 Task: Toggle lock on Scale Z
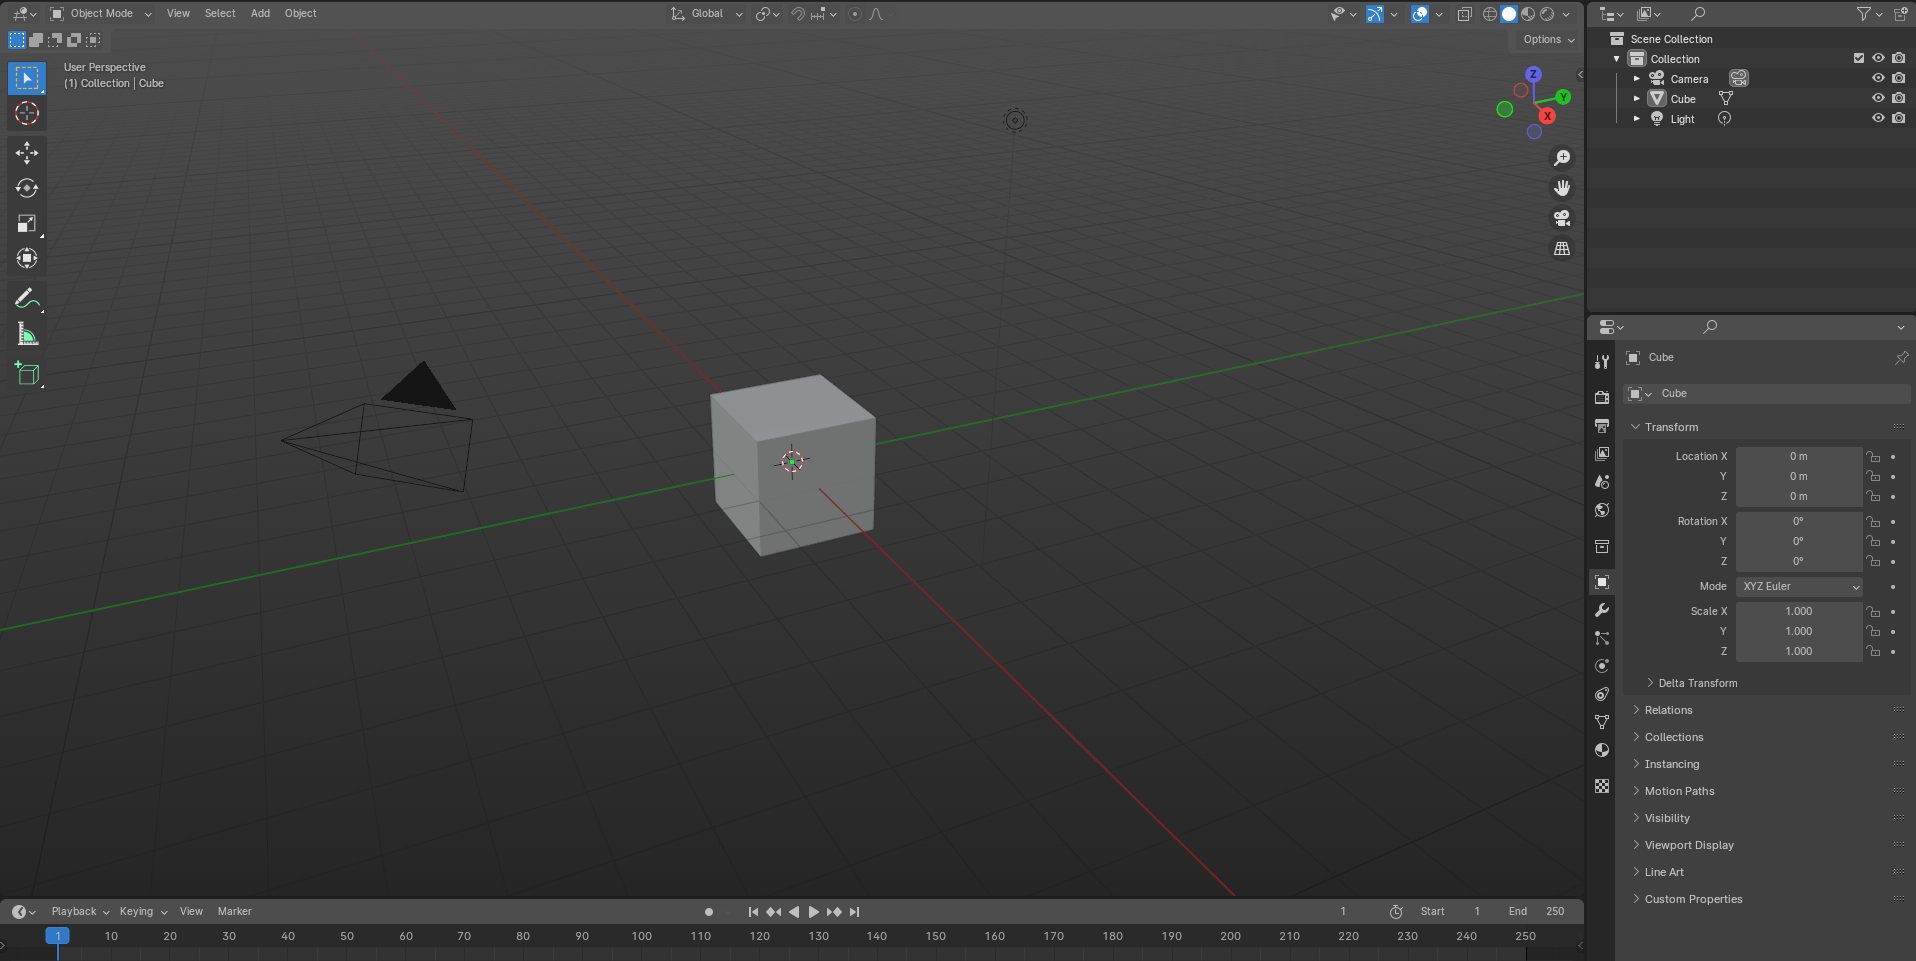[x=1873, y=651]
